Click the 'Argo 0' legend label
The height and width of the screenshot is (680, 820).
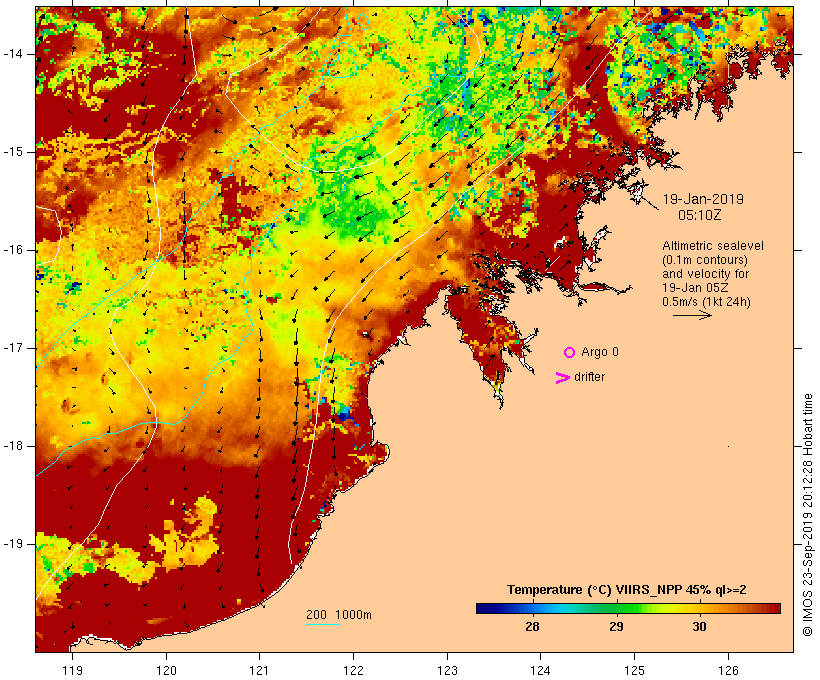click(600, 352)
